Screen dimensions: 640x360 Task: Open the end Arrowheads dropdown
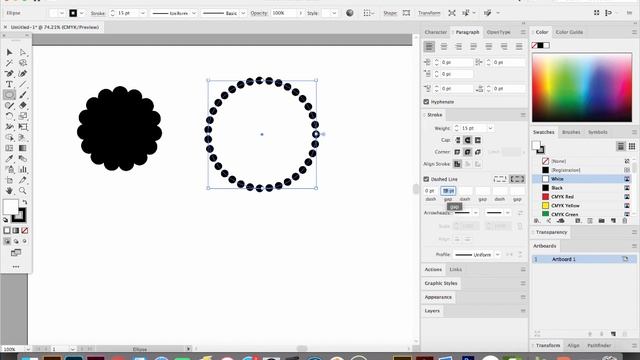[x=508, y=213]
